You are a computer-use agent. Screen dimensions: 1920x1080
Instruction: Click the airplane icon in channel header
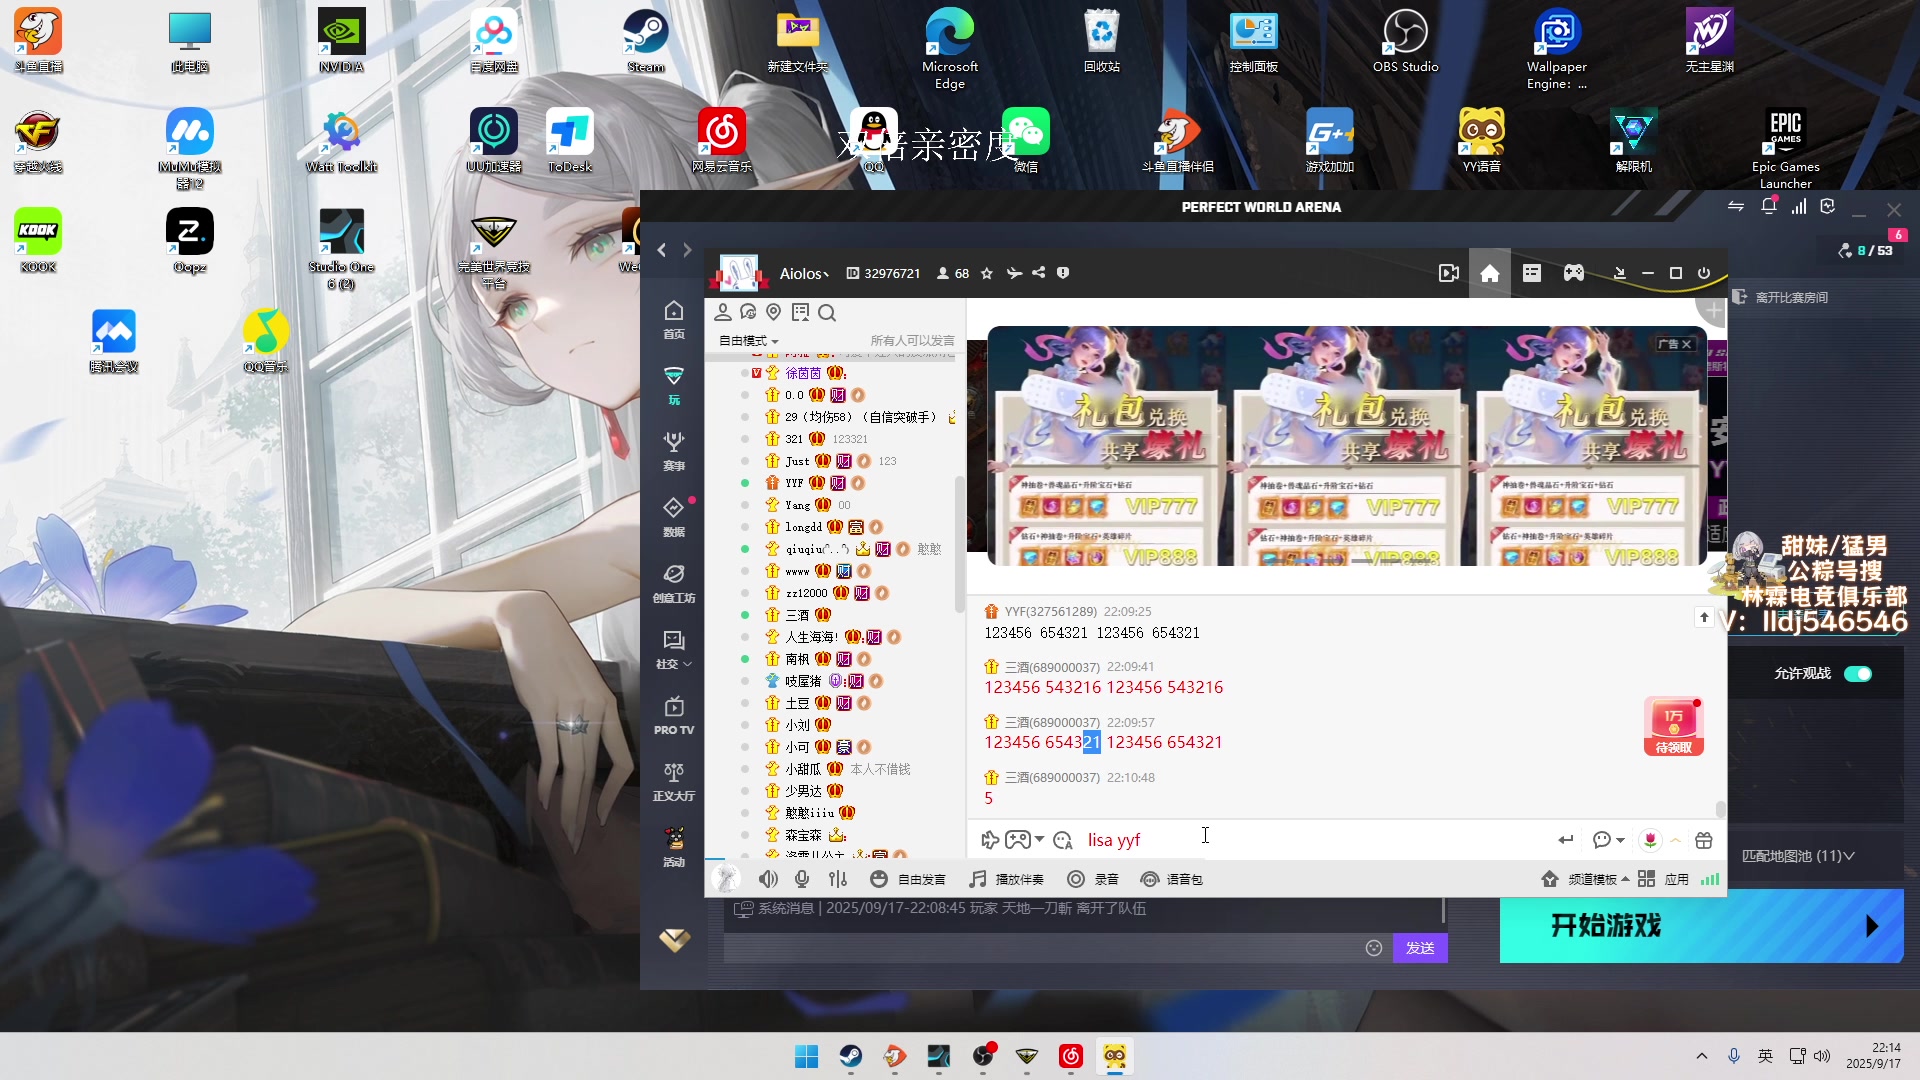(1014, 274)
